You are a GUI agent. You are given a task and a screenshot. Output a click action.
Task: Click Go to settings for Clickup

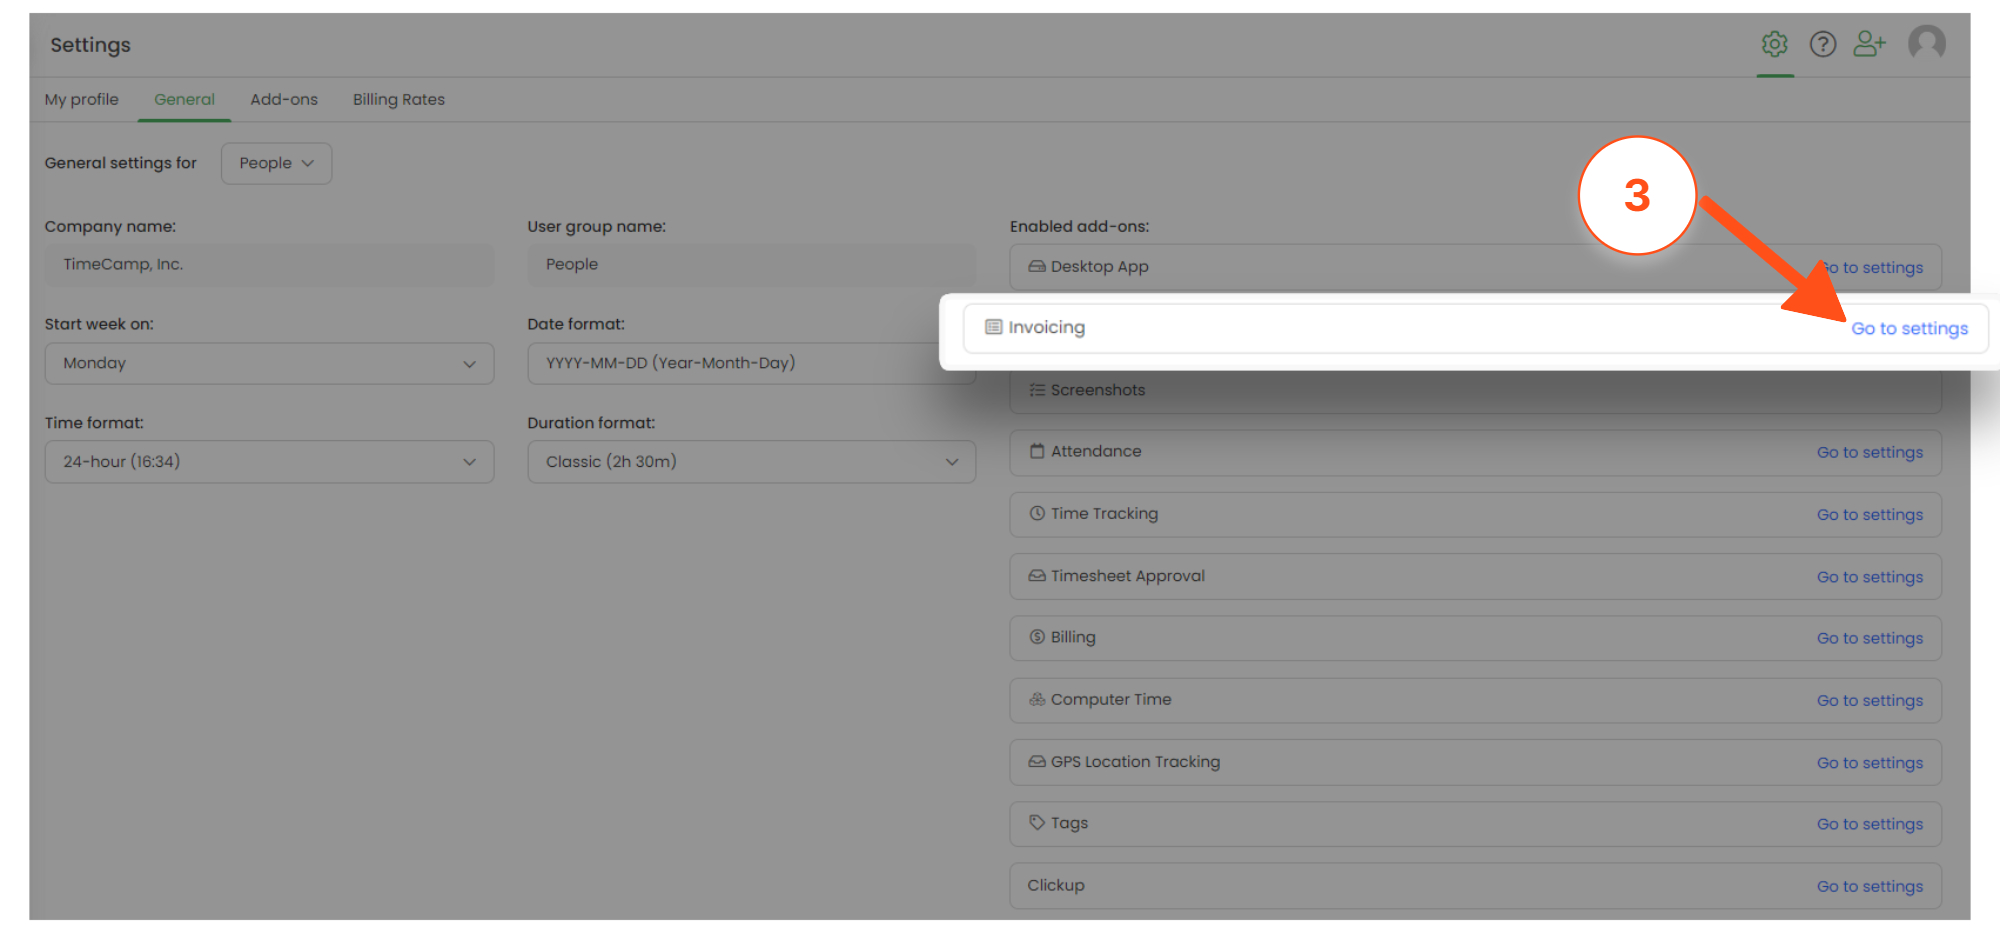(1869, 886)
